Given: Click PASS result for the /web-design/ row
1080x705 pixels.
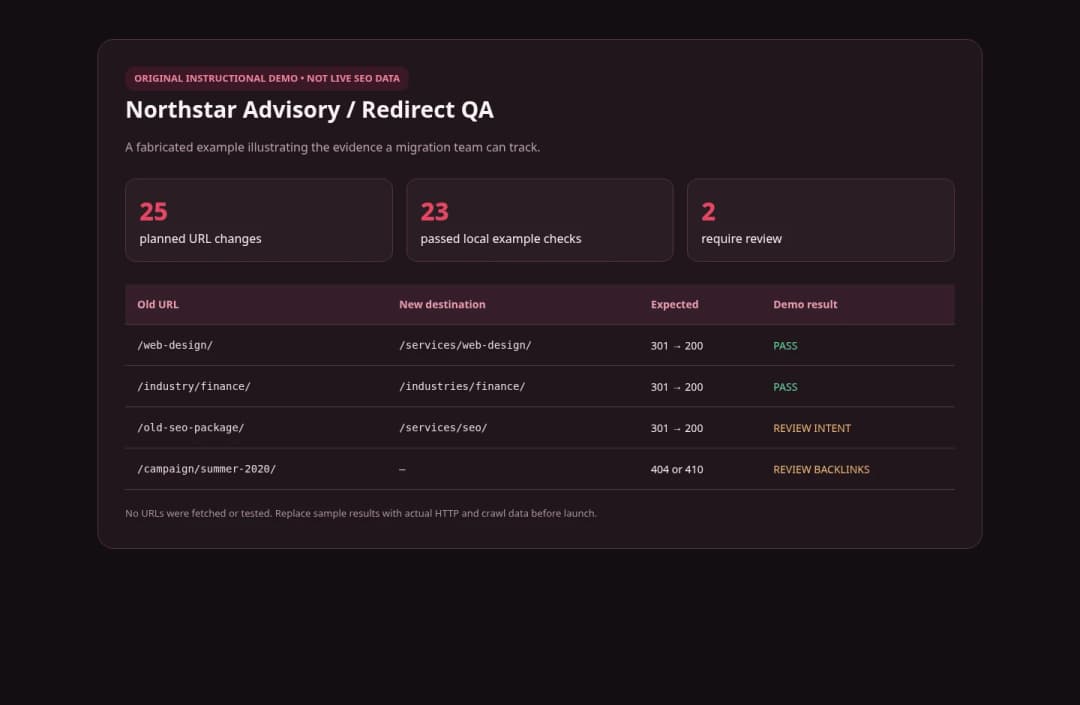Looking at the screenshot, I should pyautogui.click(x=785, y=346).
